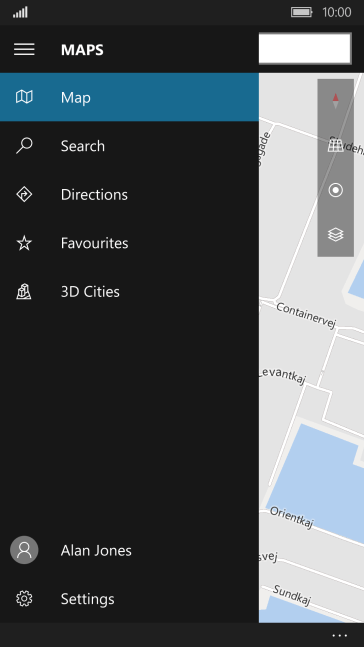
Task: Reset map rotation with compass icon
Action: coord(336,101)
